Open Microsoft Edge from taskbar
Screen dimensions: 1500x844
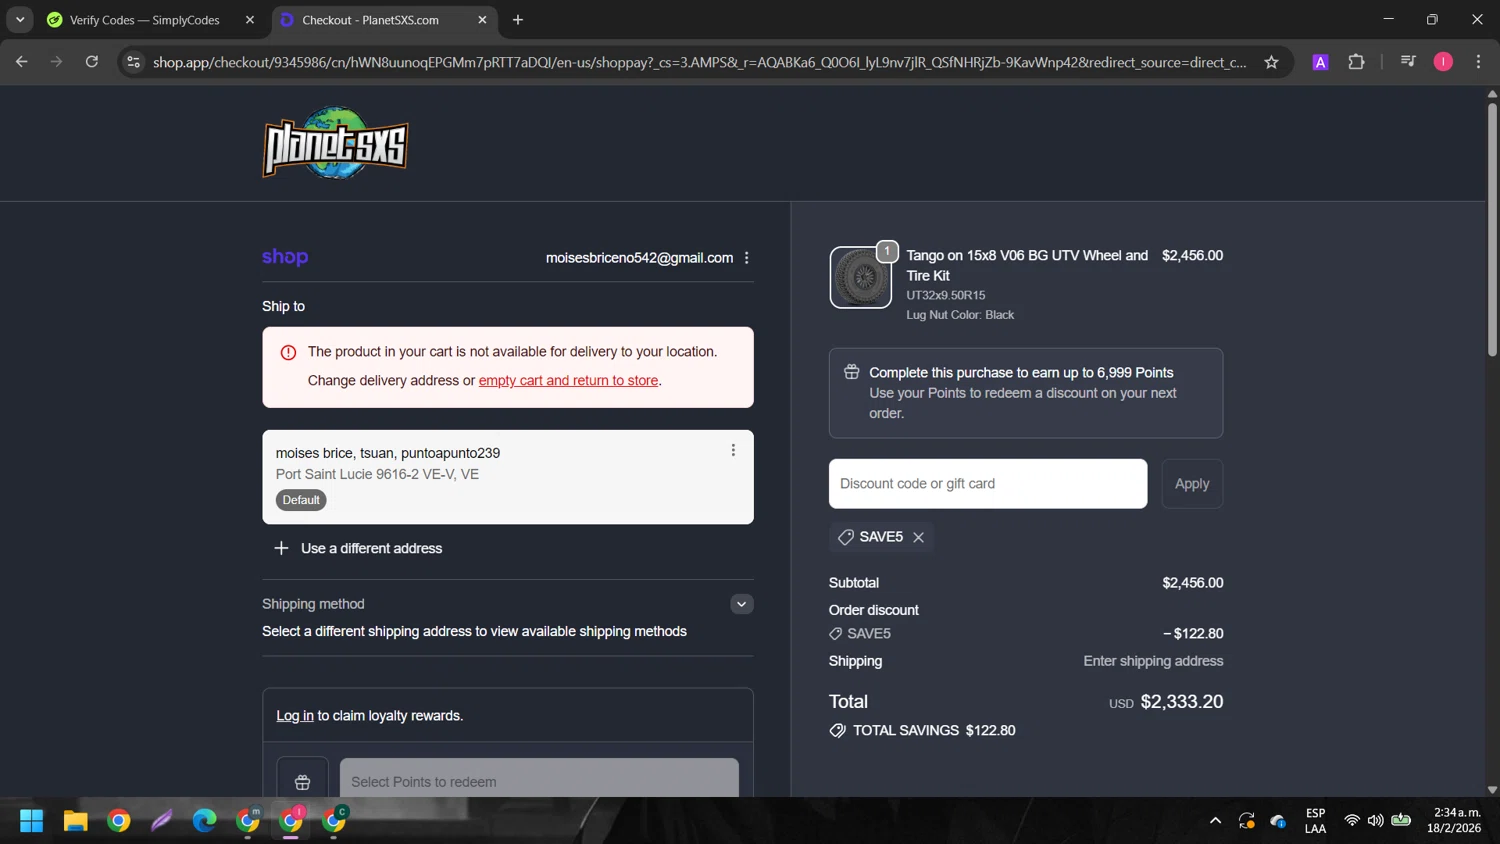[x=204, y=821]
